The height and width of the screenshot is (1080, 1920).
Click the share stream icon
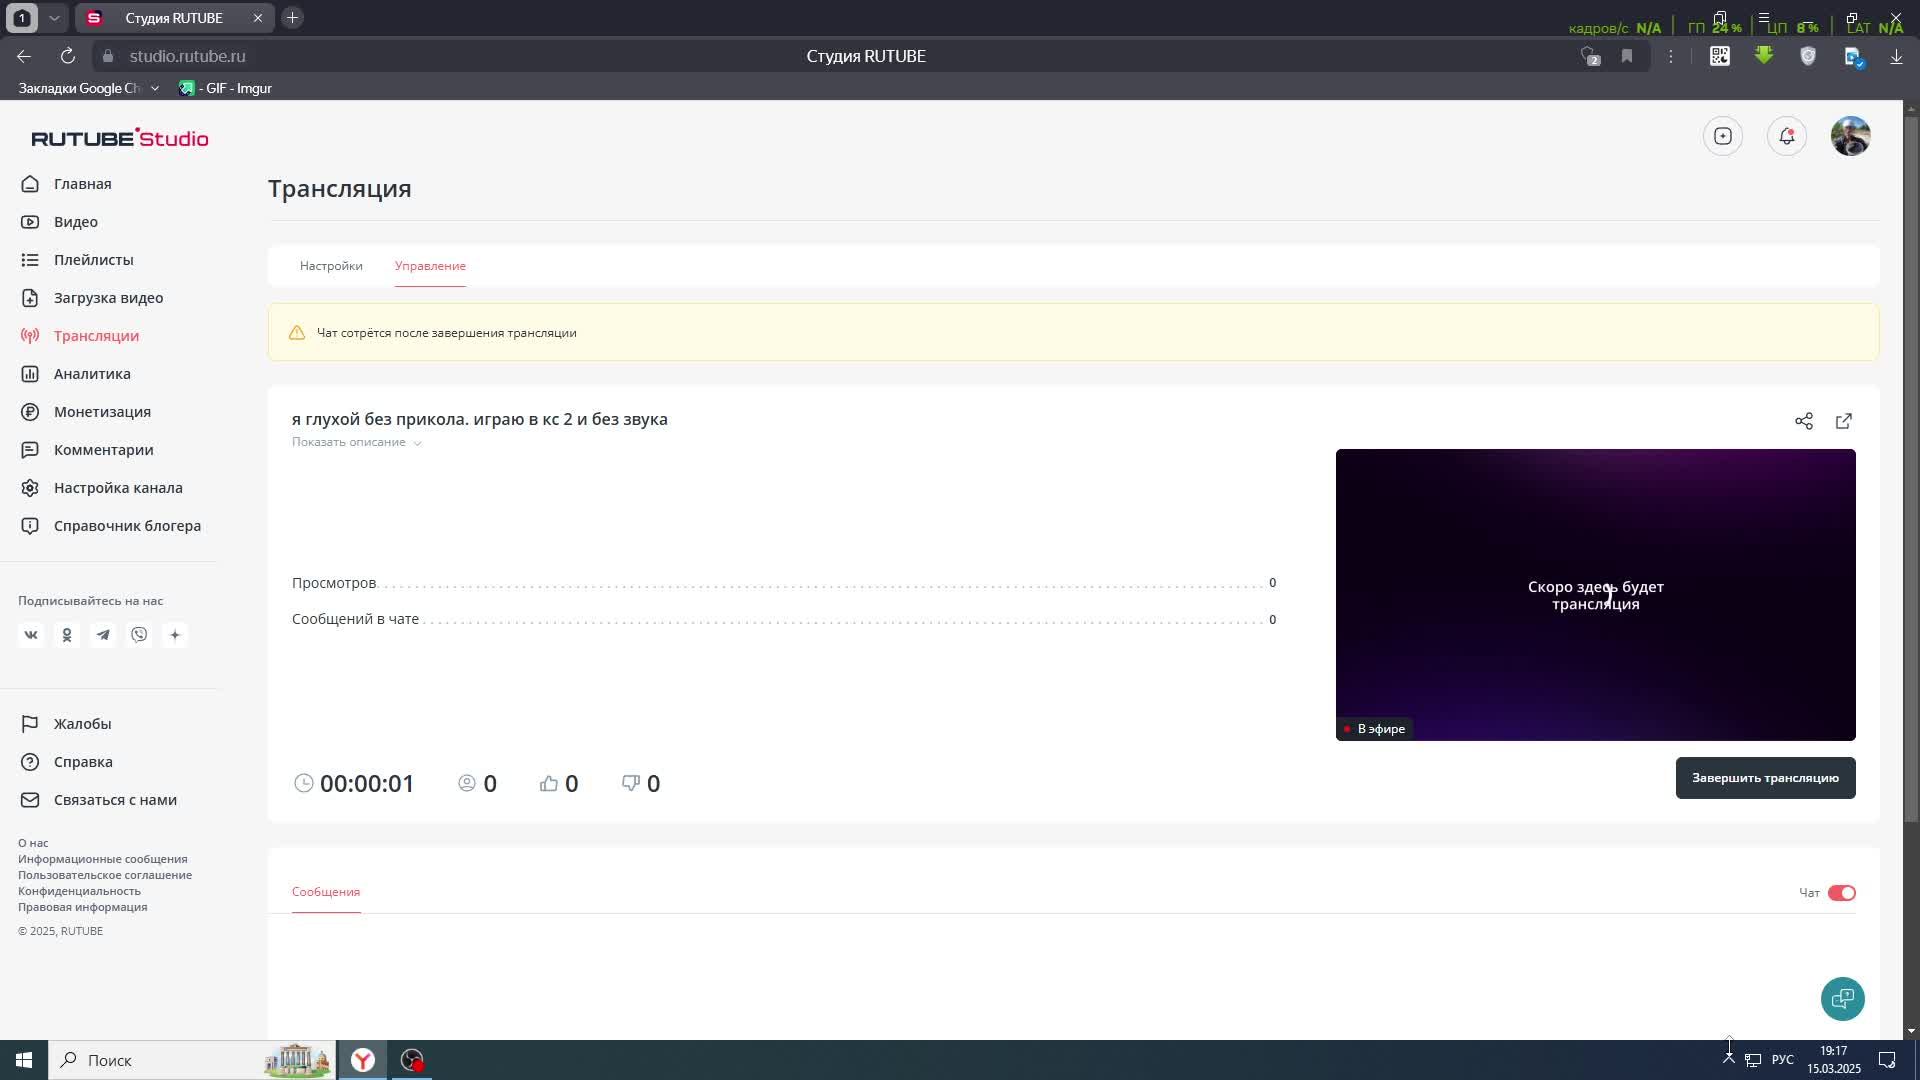tap(1803, 421)
